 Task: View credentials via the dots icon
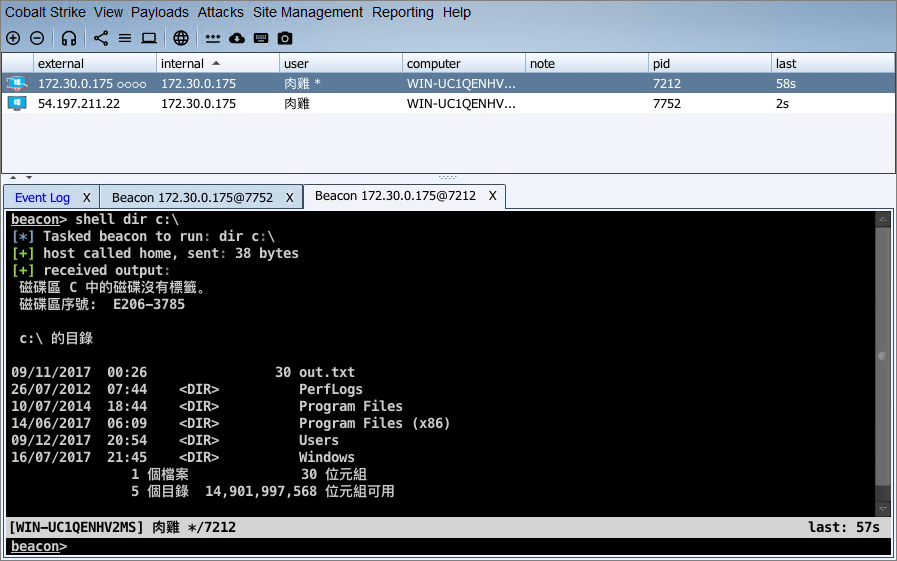tap(213, 38)
